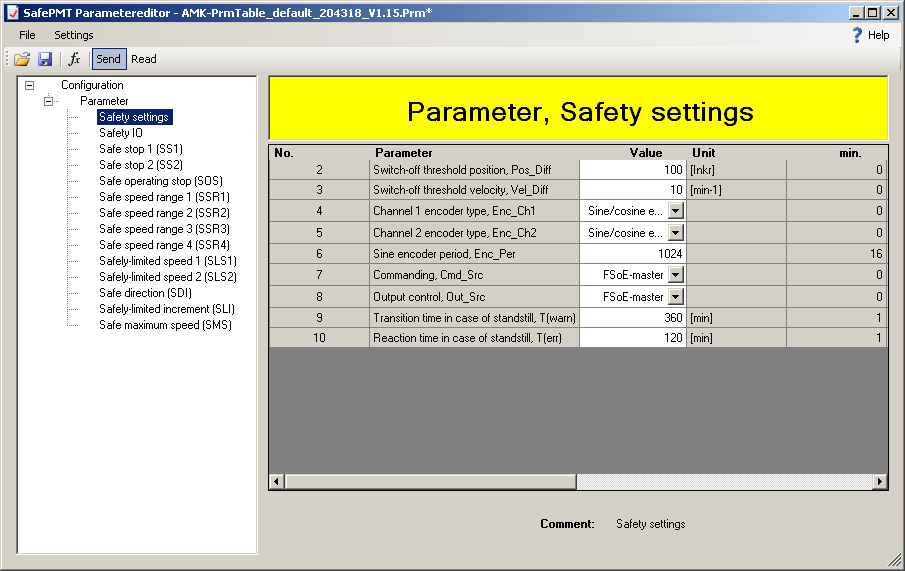Select Safe speed range 1 (SSR1)
905x571 pixels.
[164, 197]
